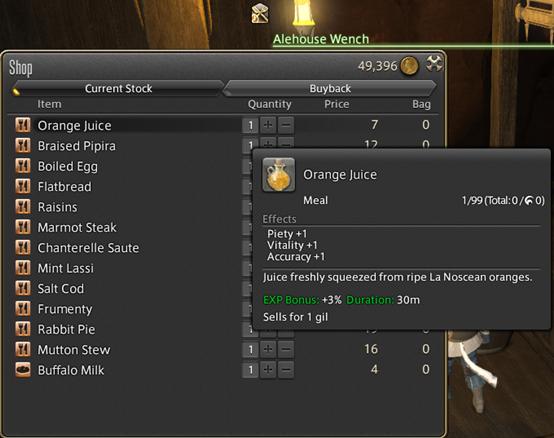
Task: Click the Mutton Stew quantity field
Action: (251, 349)
